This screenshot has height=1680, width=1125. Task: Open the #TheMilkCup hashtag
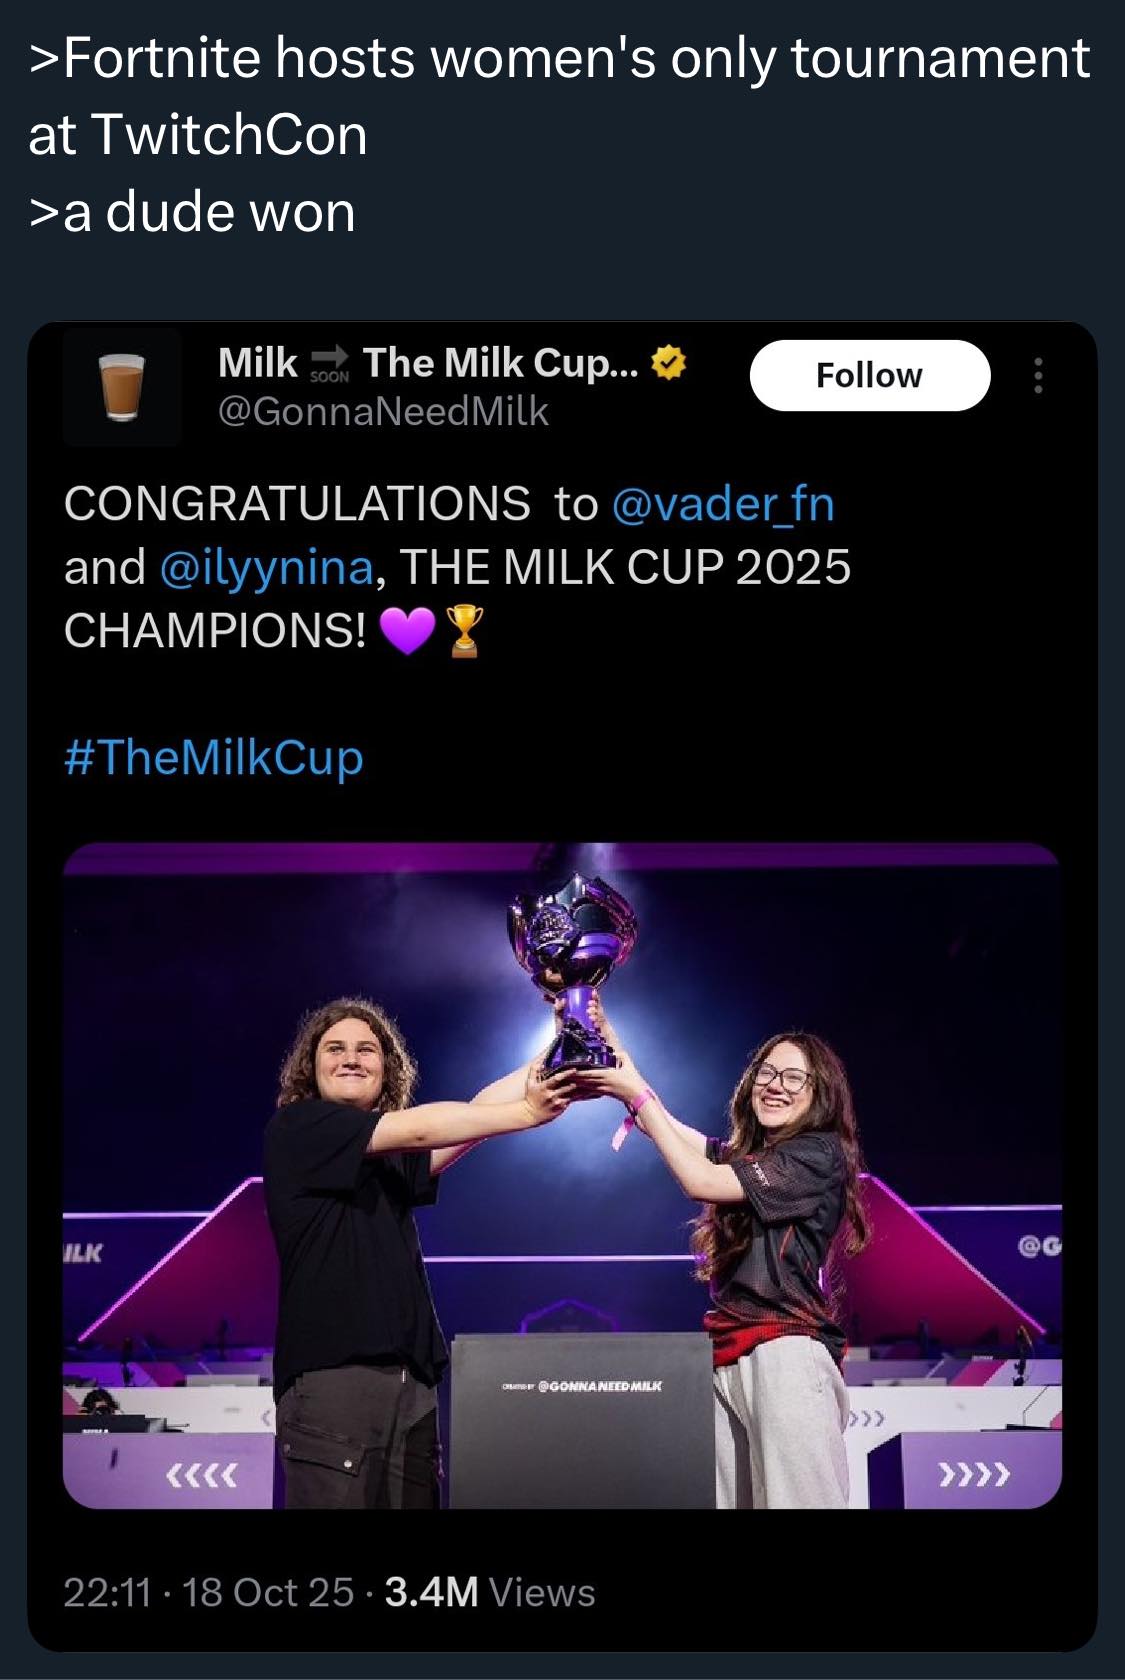(213, 757)
